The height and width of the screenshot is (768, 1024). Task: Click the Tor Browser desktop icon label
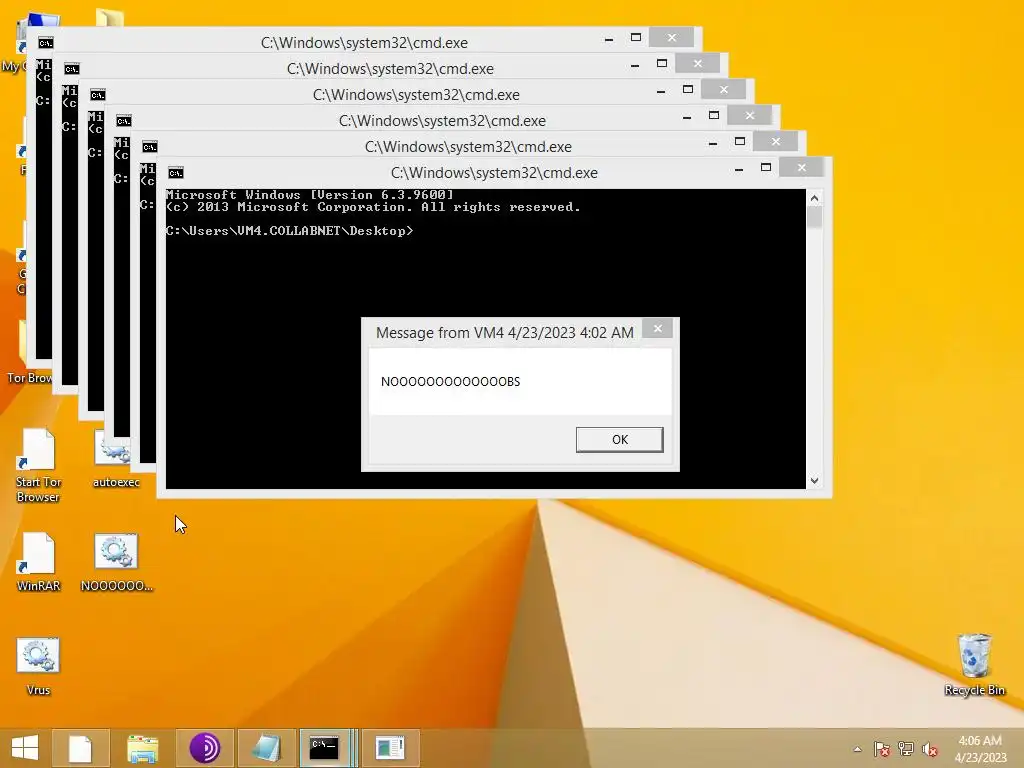(x=29, y=377)
